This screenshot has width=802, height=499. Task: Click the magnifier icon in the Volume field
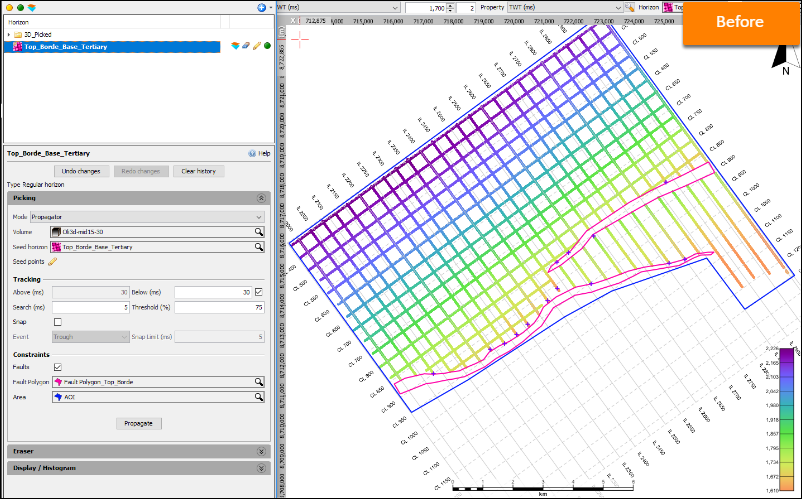click(x=259, y=232)
